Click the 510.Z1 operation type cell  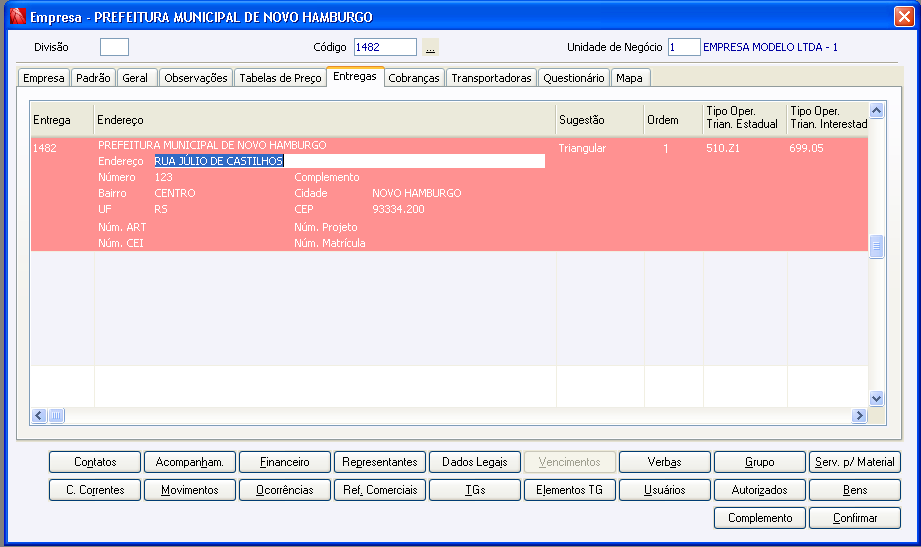[x=723, y=148]
